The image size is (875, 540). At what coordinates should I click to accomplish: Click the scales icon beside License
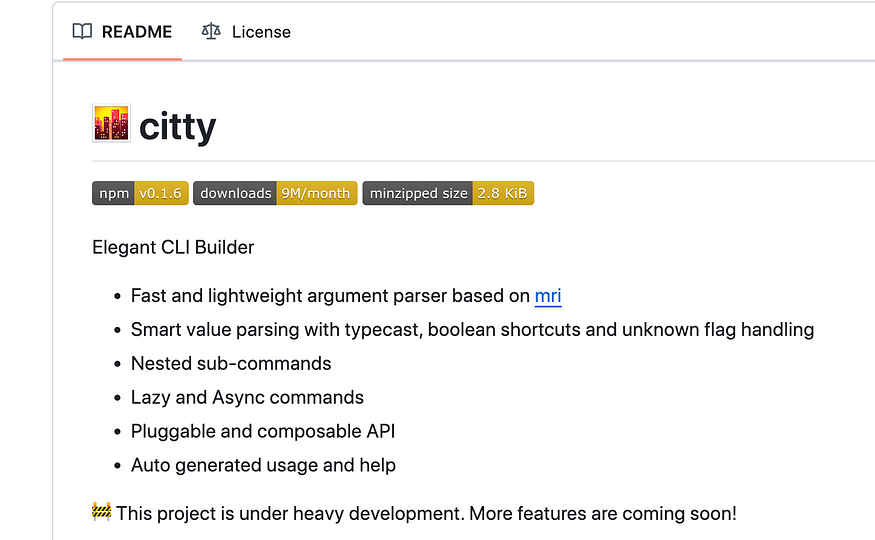[x=211, y=31]
